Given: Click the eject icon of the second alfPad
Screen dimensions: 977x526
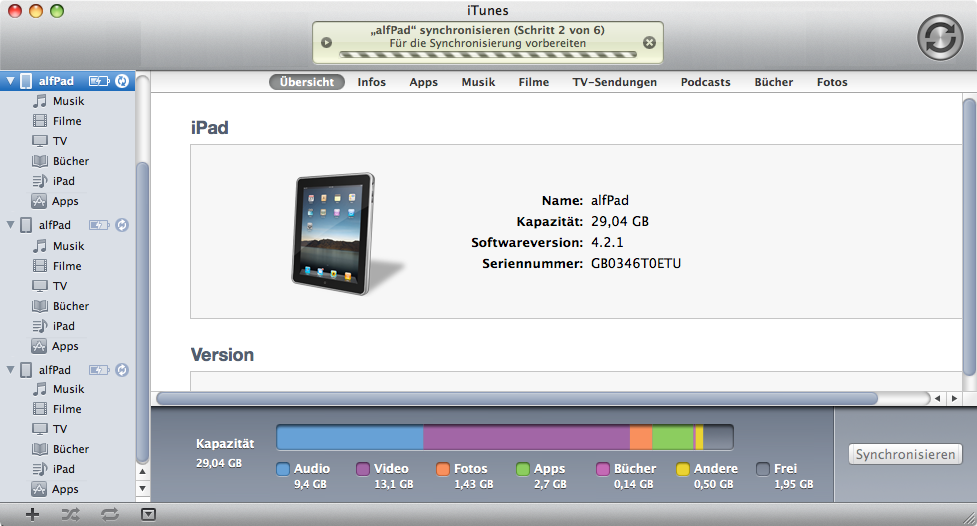Looking at the screenshot, I should (122, 225).
